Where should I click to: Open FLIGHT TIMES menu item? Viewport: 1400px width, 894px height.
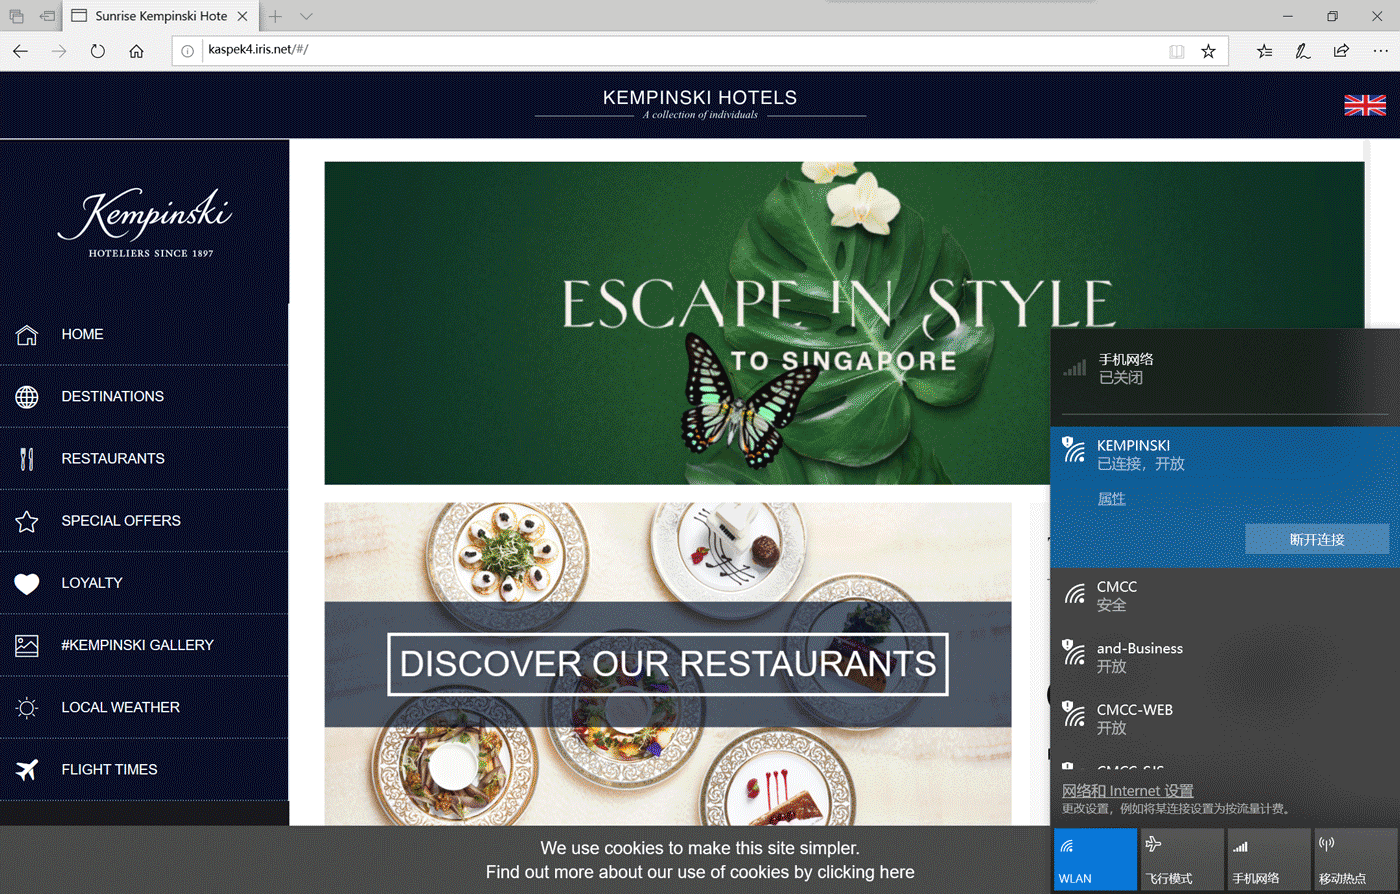coord(144,769)
